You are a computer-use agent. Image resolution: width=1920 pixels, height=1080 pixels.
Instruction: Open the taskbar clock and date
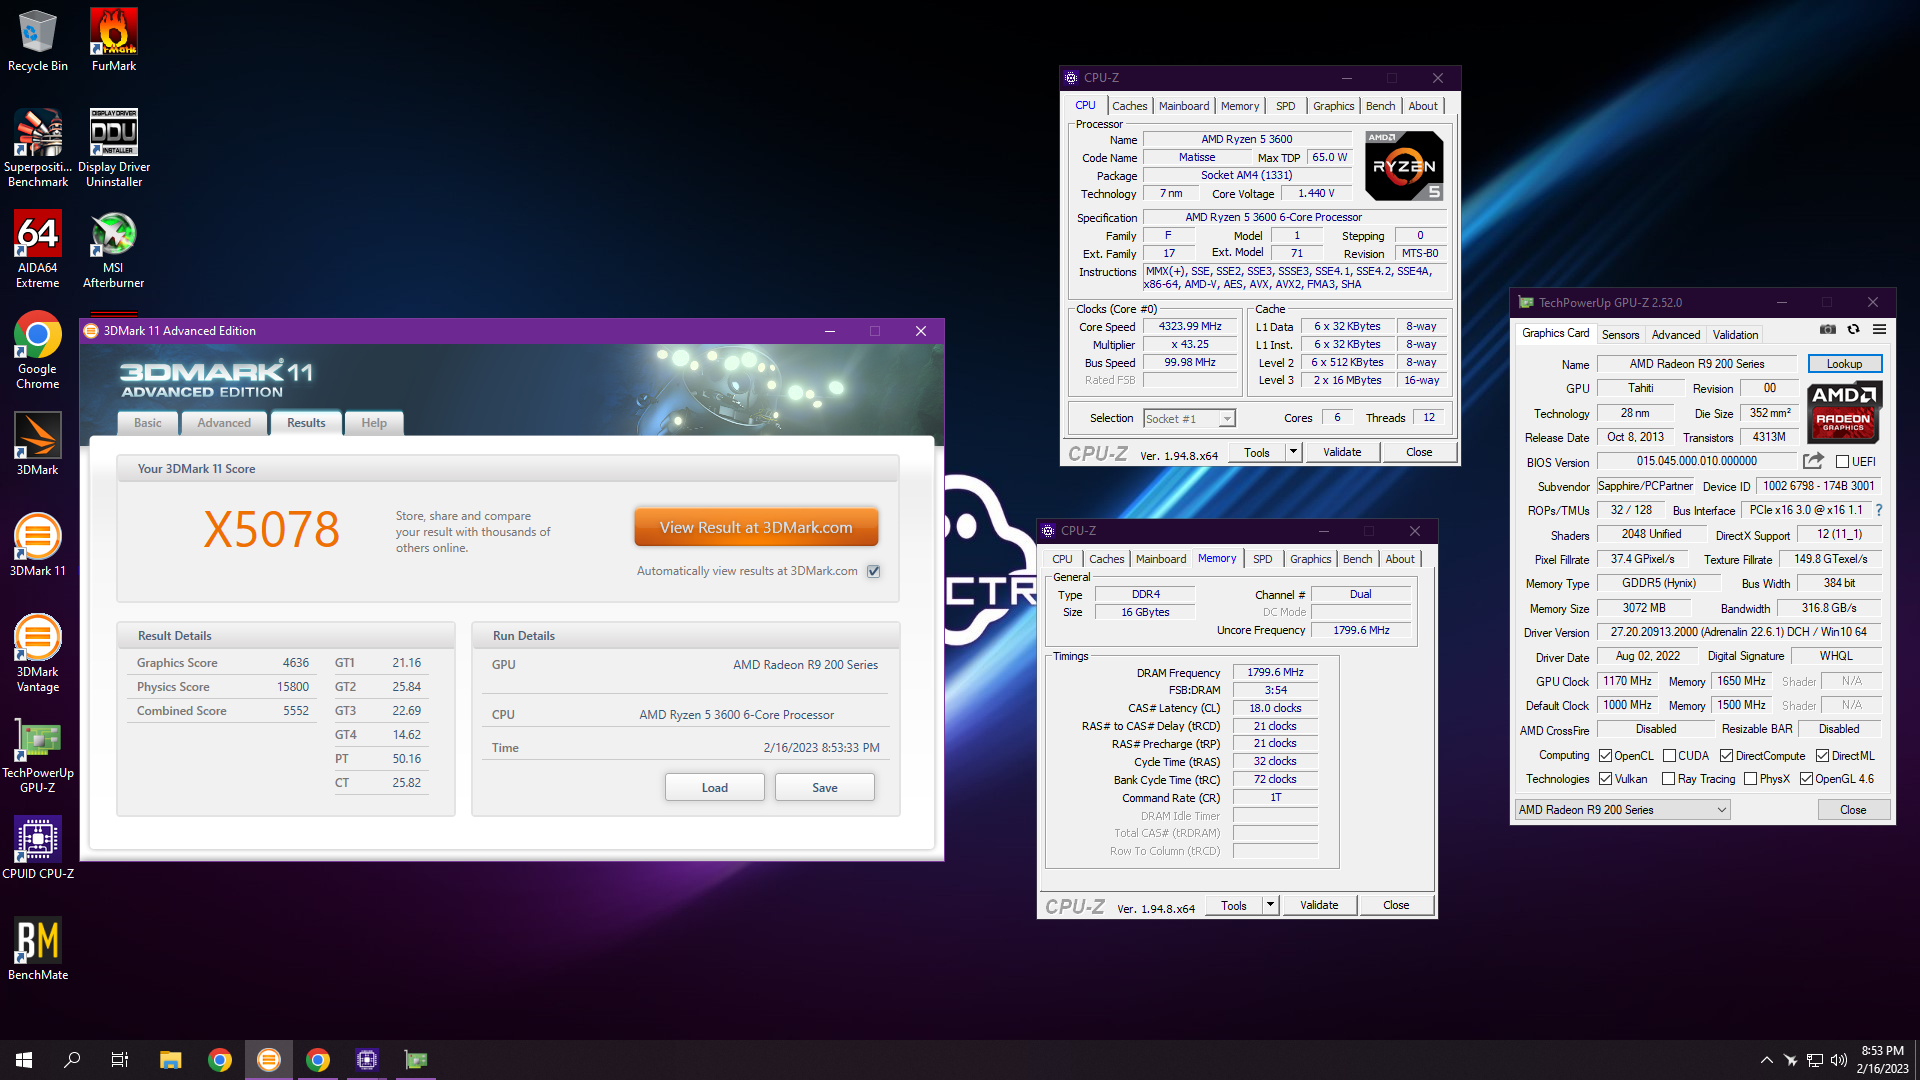[1882, 1060]
